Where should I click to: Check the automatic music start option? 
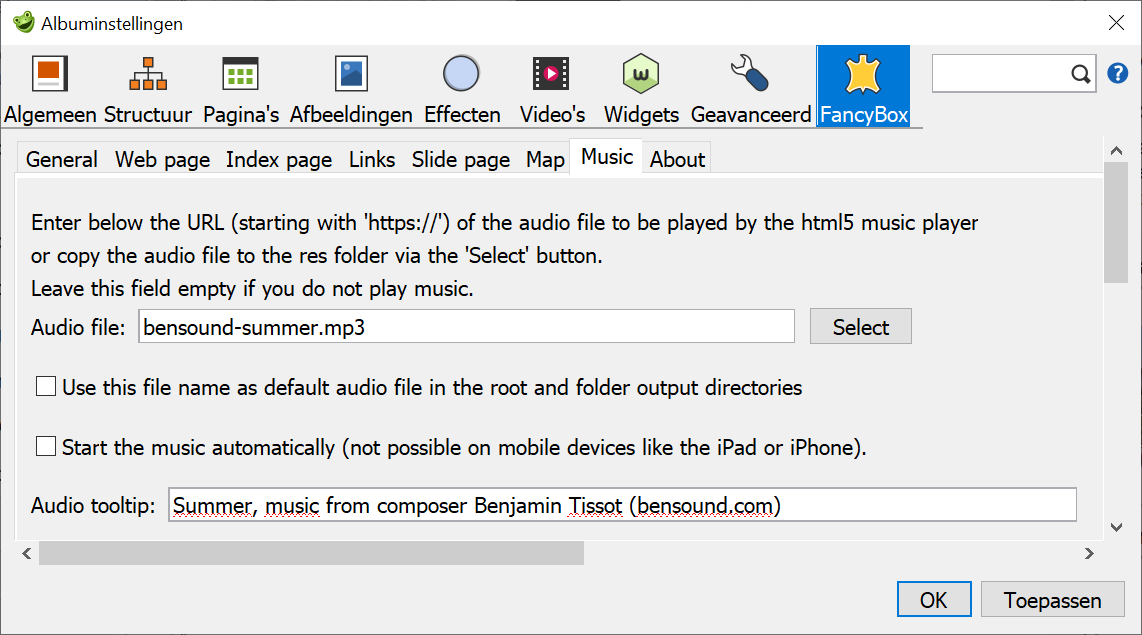pyautogui.click(x=45, y=446)
